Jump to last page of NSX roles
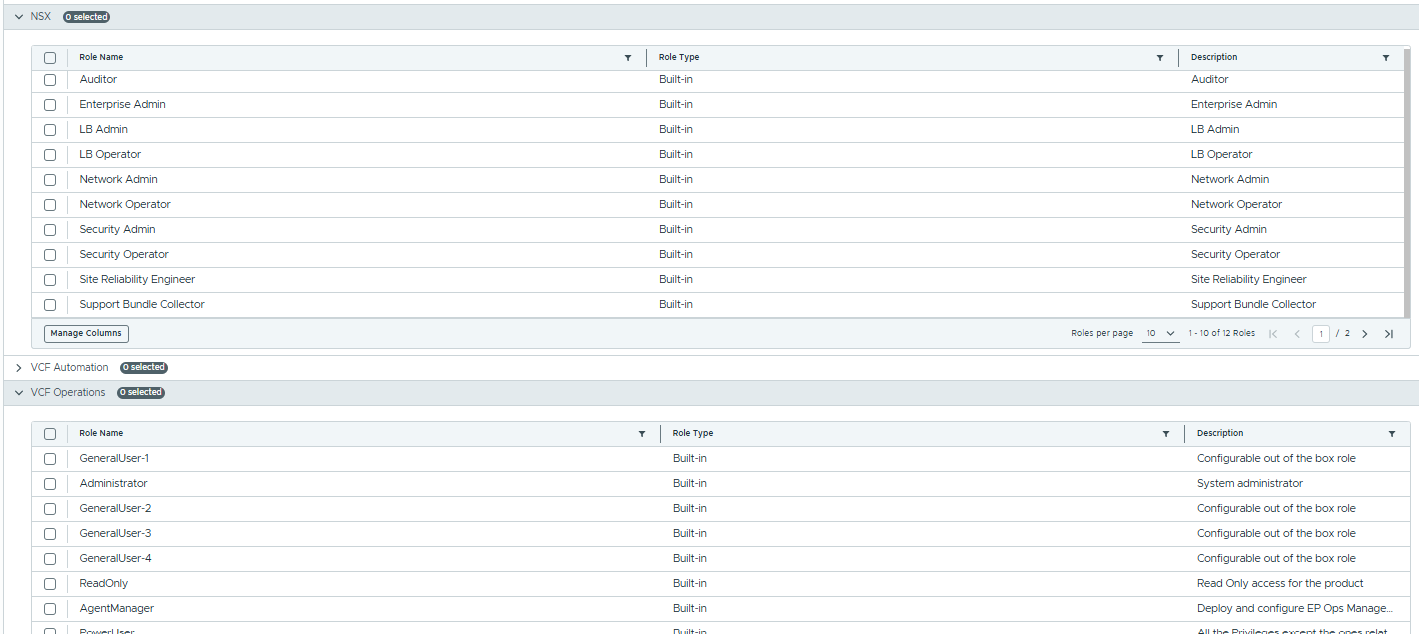The width and height of the screenshot is (1419, 634). [1389, 334]
